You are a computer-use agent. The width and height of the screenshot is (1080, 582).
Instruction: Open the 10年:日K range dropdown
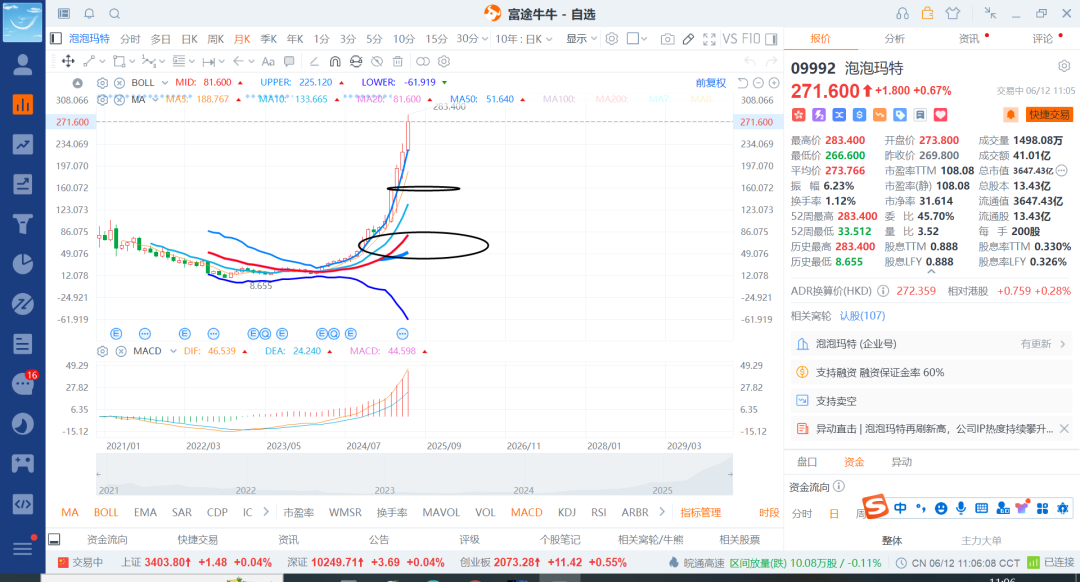coord(523,39)
